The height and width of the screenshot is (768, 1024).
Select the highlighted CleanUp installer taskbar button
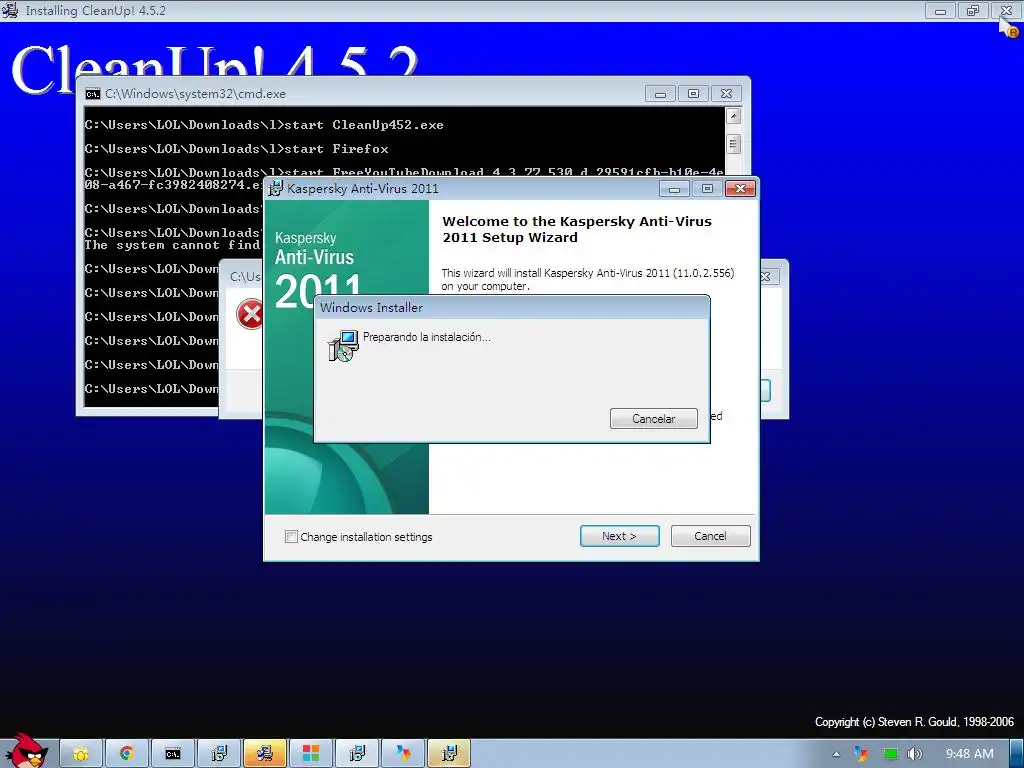coord(264,754)
